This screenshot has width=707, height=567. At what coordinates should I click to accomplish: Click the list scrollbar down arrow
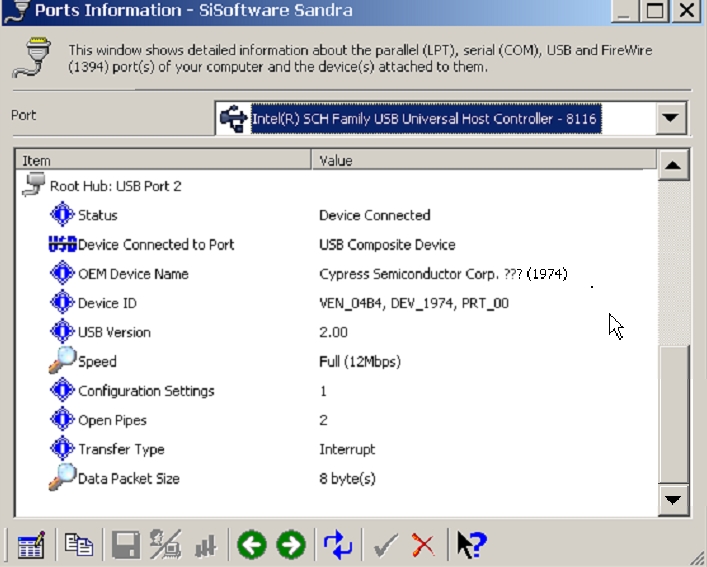click(673, 499)
